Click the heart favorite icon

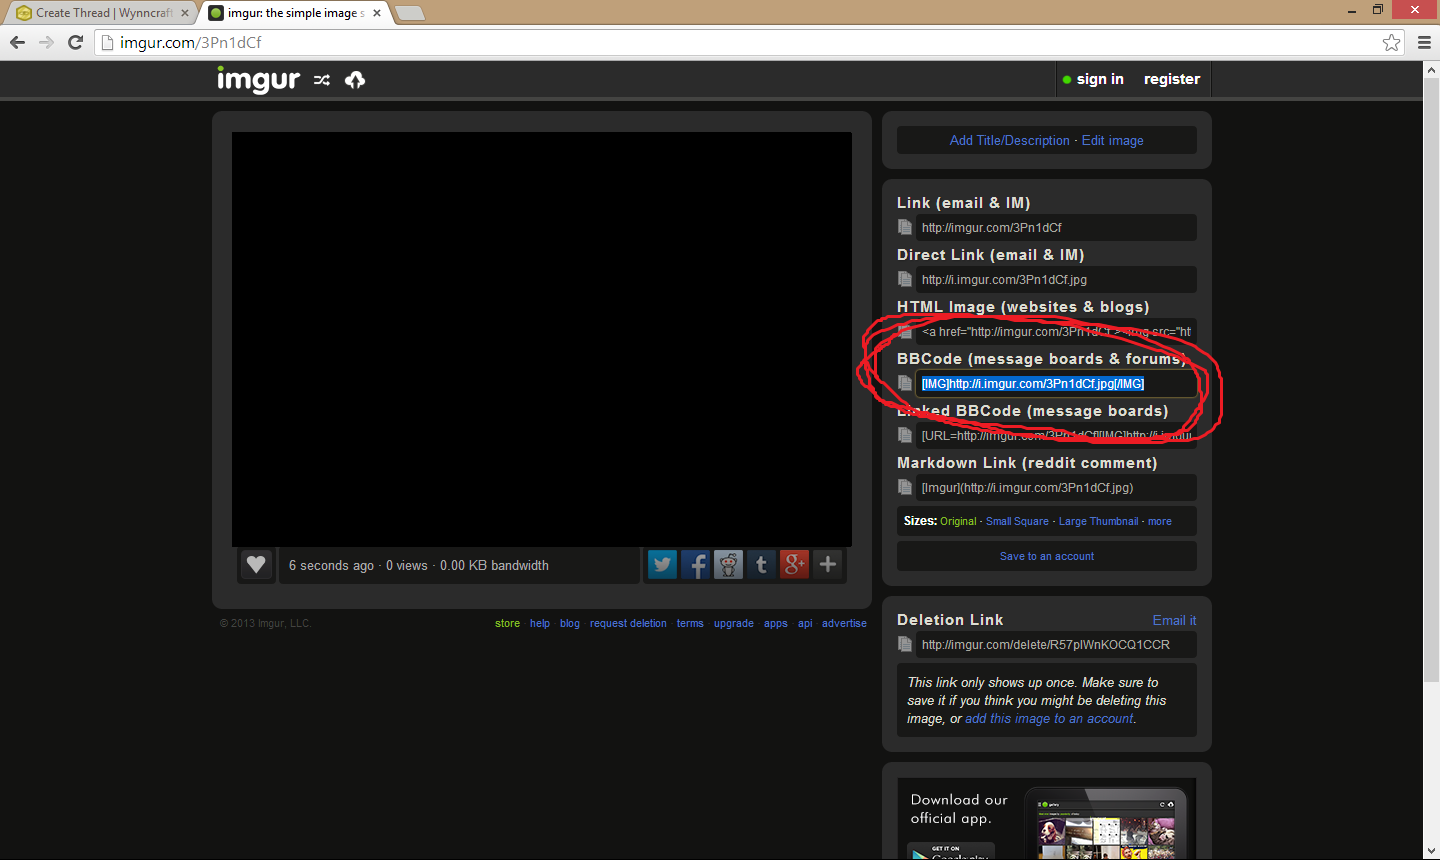(256, 565)
